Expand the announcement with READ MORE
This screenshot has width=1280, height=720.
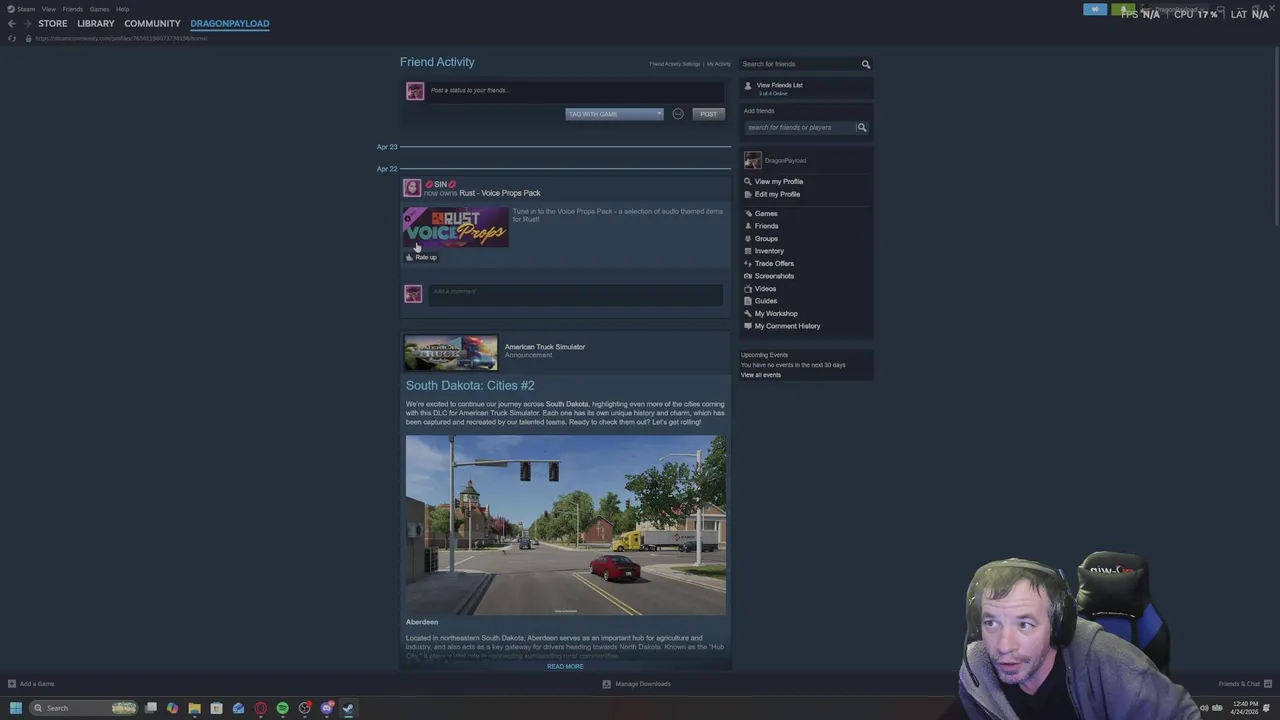tap(565, 666)
